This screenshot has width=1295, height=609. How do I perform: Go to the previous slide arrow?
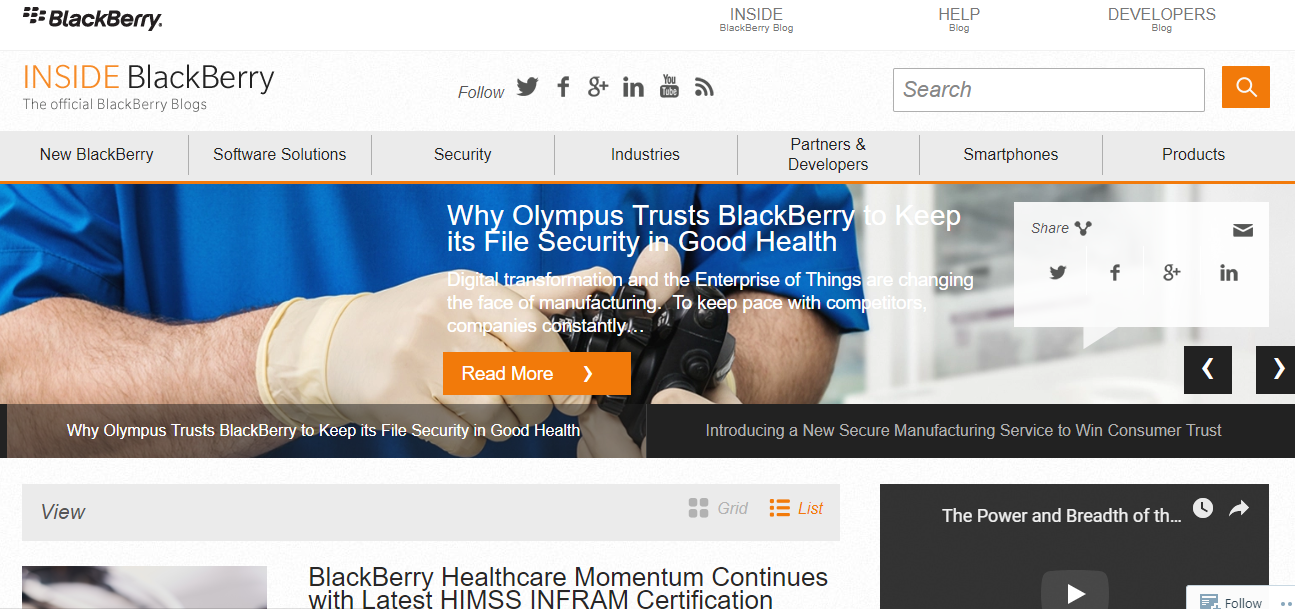1208,370
